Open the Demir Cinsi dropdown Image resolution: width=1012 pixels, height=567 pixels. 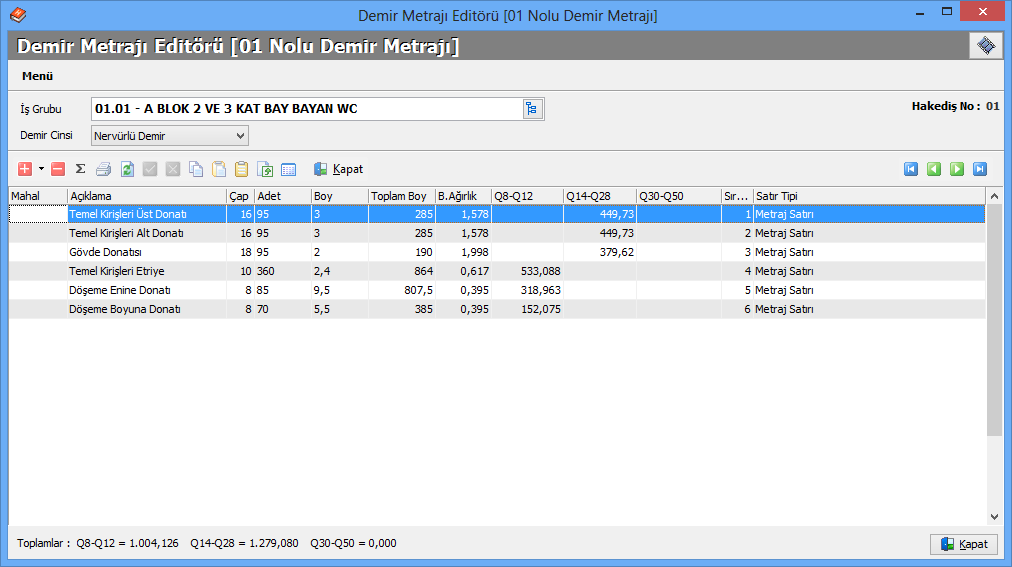tap(240, 136)
